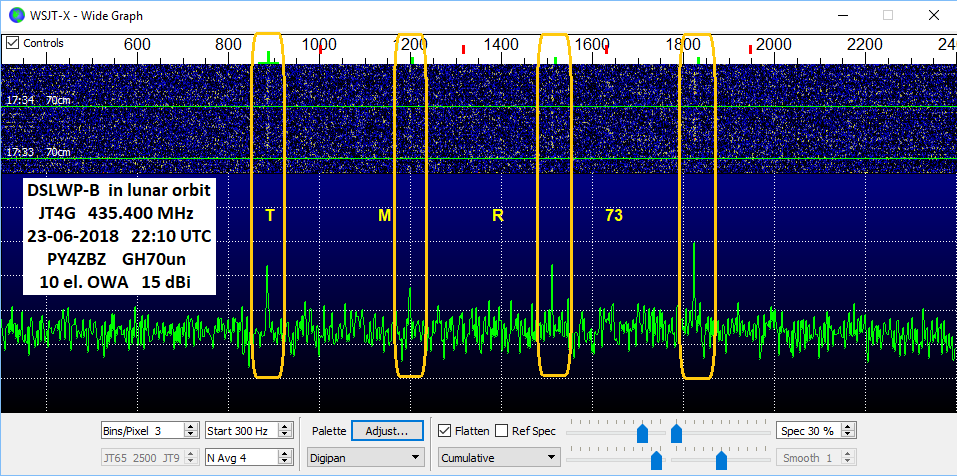957x476 pixels.
Task: Decrease Start 300 Hz with the down arrow
Action: pyautogui.click(x=285, y=435)
